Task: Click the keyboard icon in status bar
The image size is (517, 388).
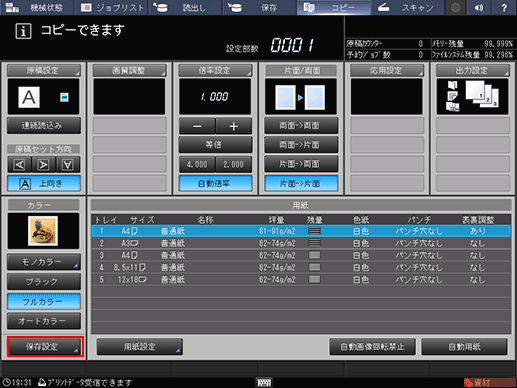Action: [x=264, y=382]
